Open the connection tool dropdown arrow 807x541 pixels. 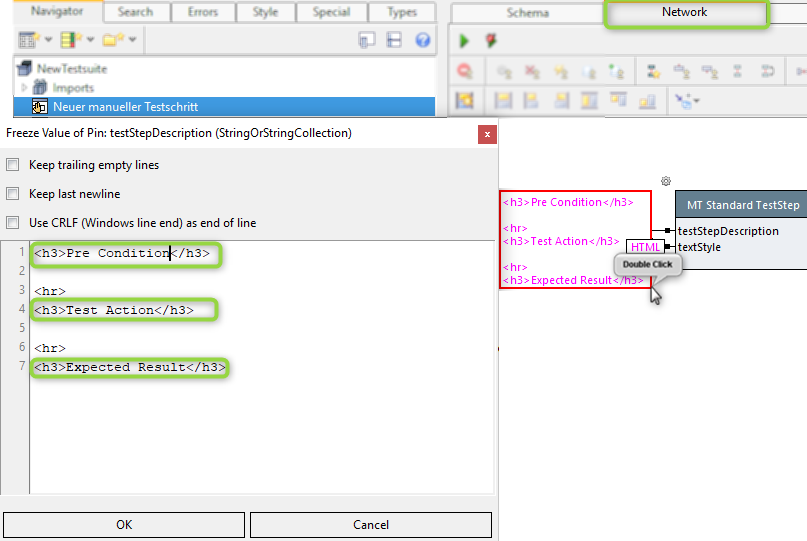tap(697, 100)
